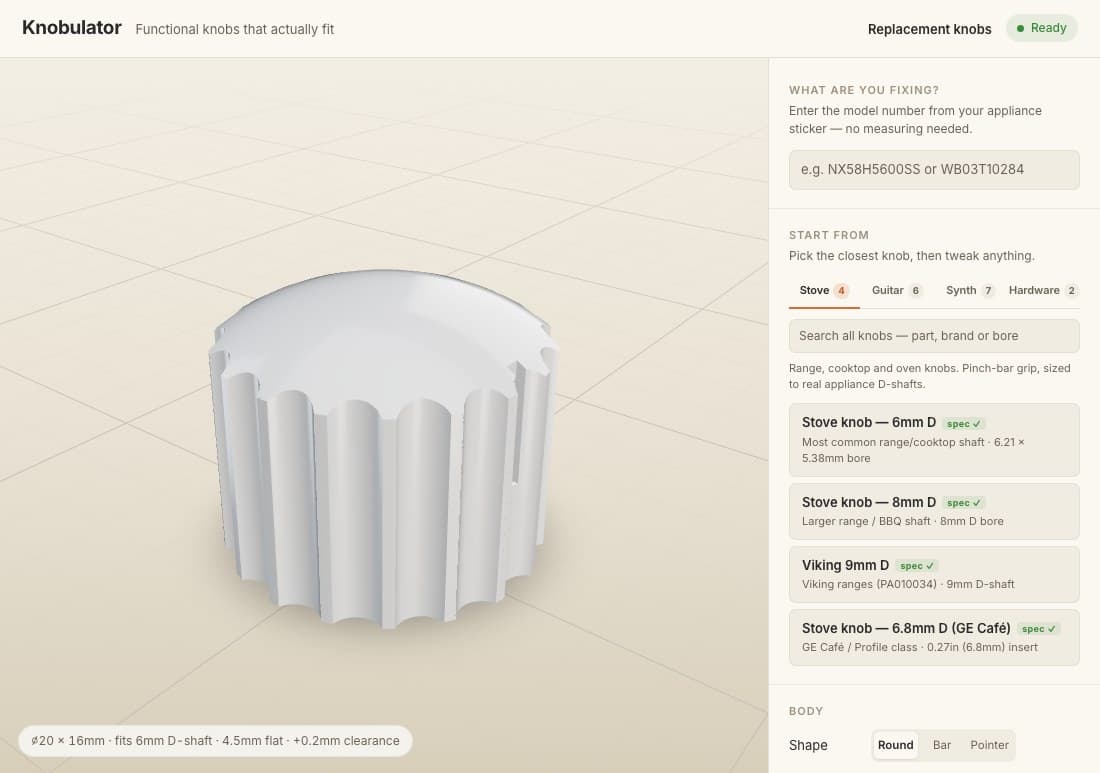The height and width of the screenshot is (773, 1100).
Task: Click the spec badge on Stove knob 8mm D
Action: (x=964, y=503)
